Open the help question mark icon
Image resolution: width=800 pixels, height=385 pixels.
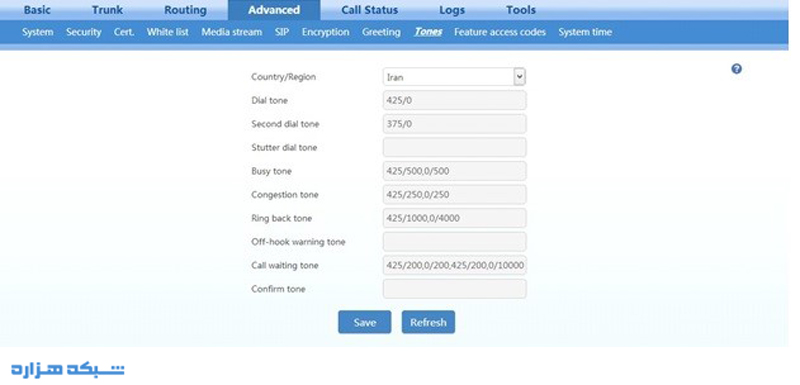pos(736,69)
